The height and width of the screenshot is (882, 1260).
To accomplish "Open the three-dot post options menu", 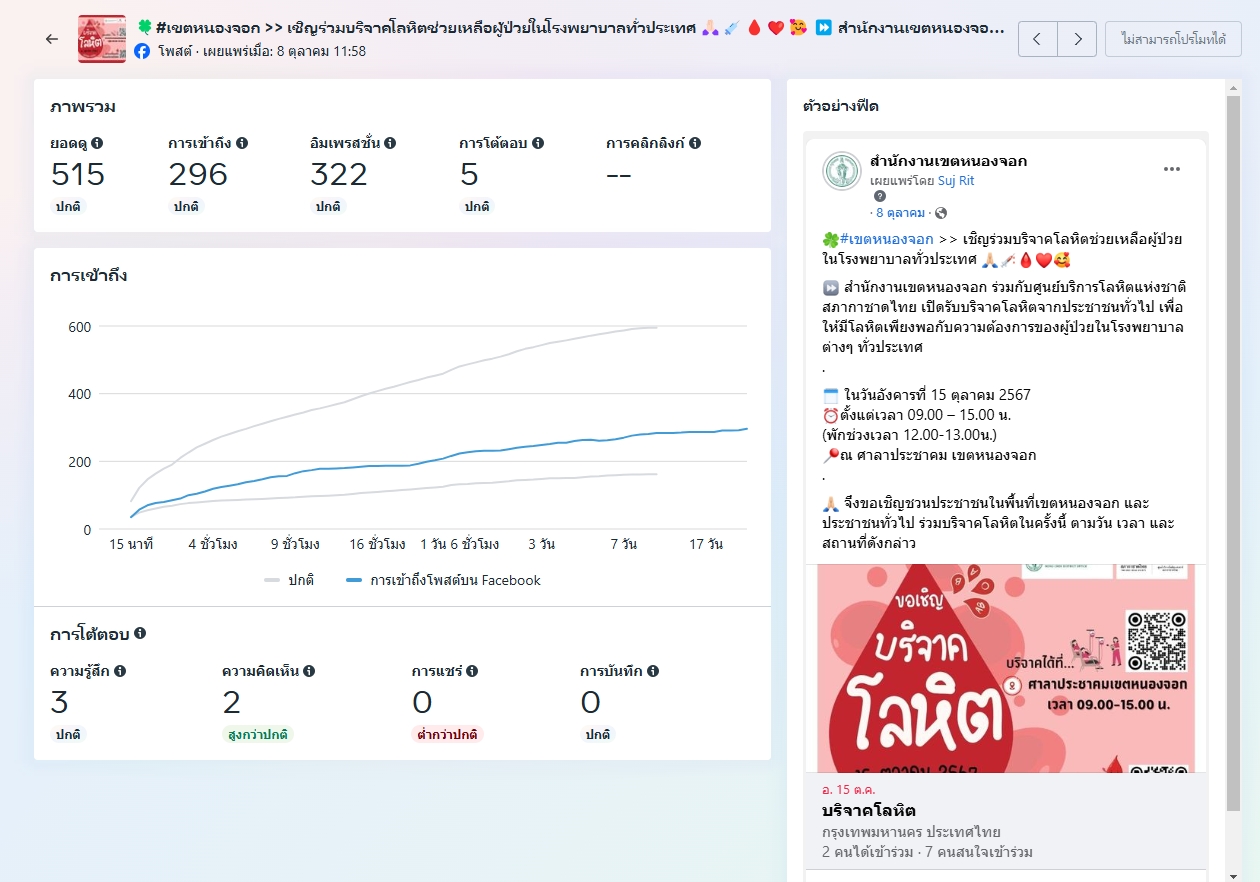I will pos(1172,169).
